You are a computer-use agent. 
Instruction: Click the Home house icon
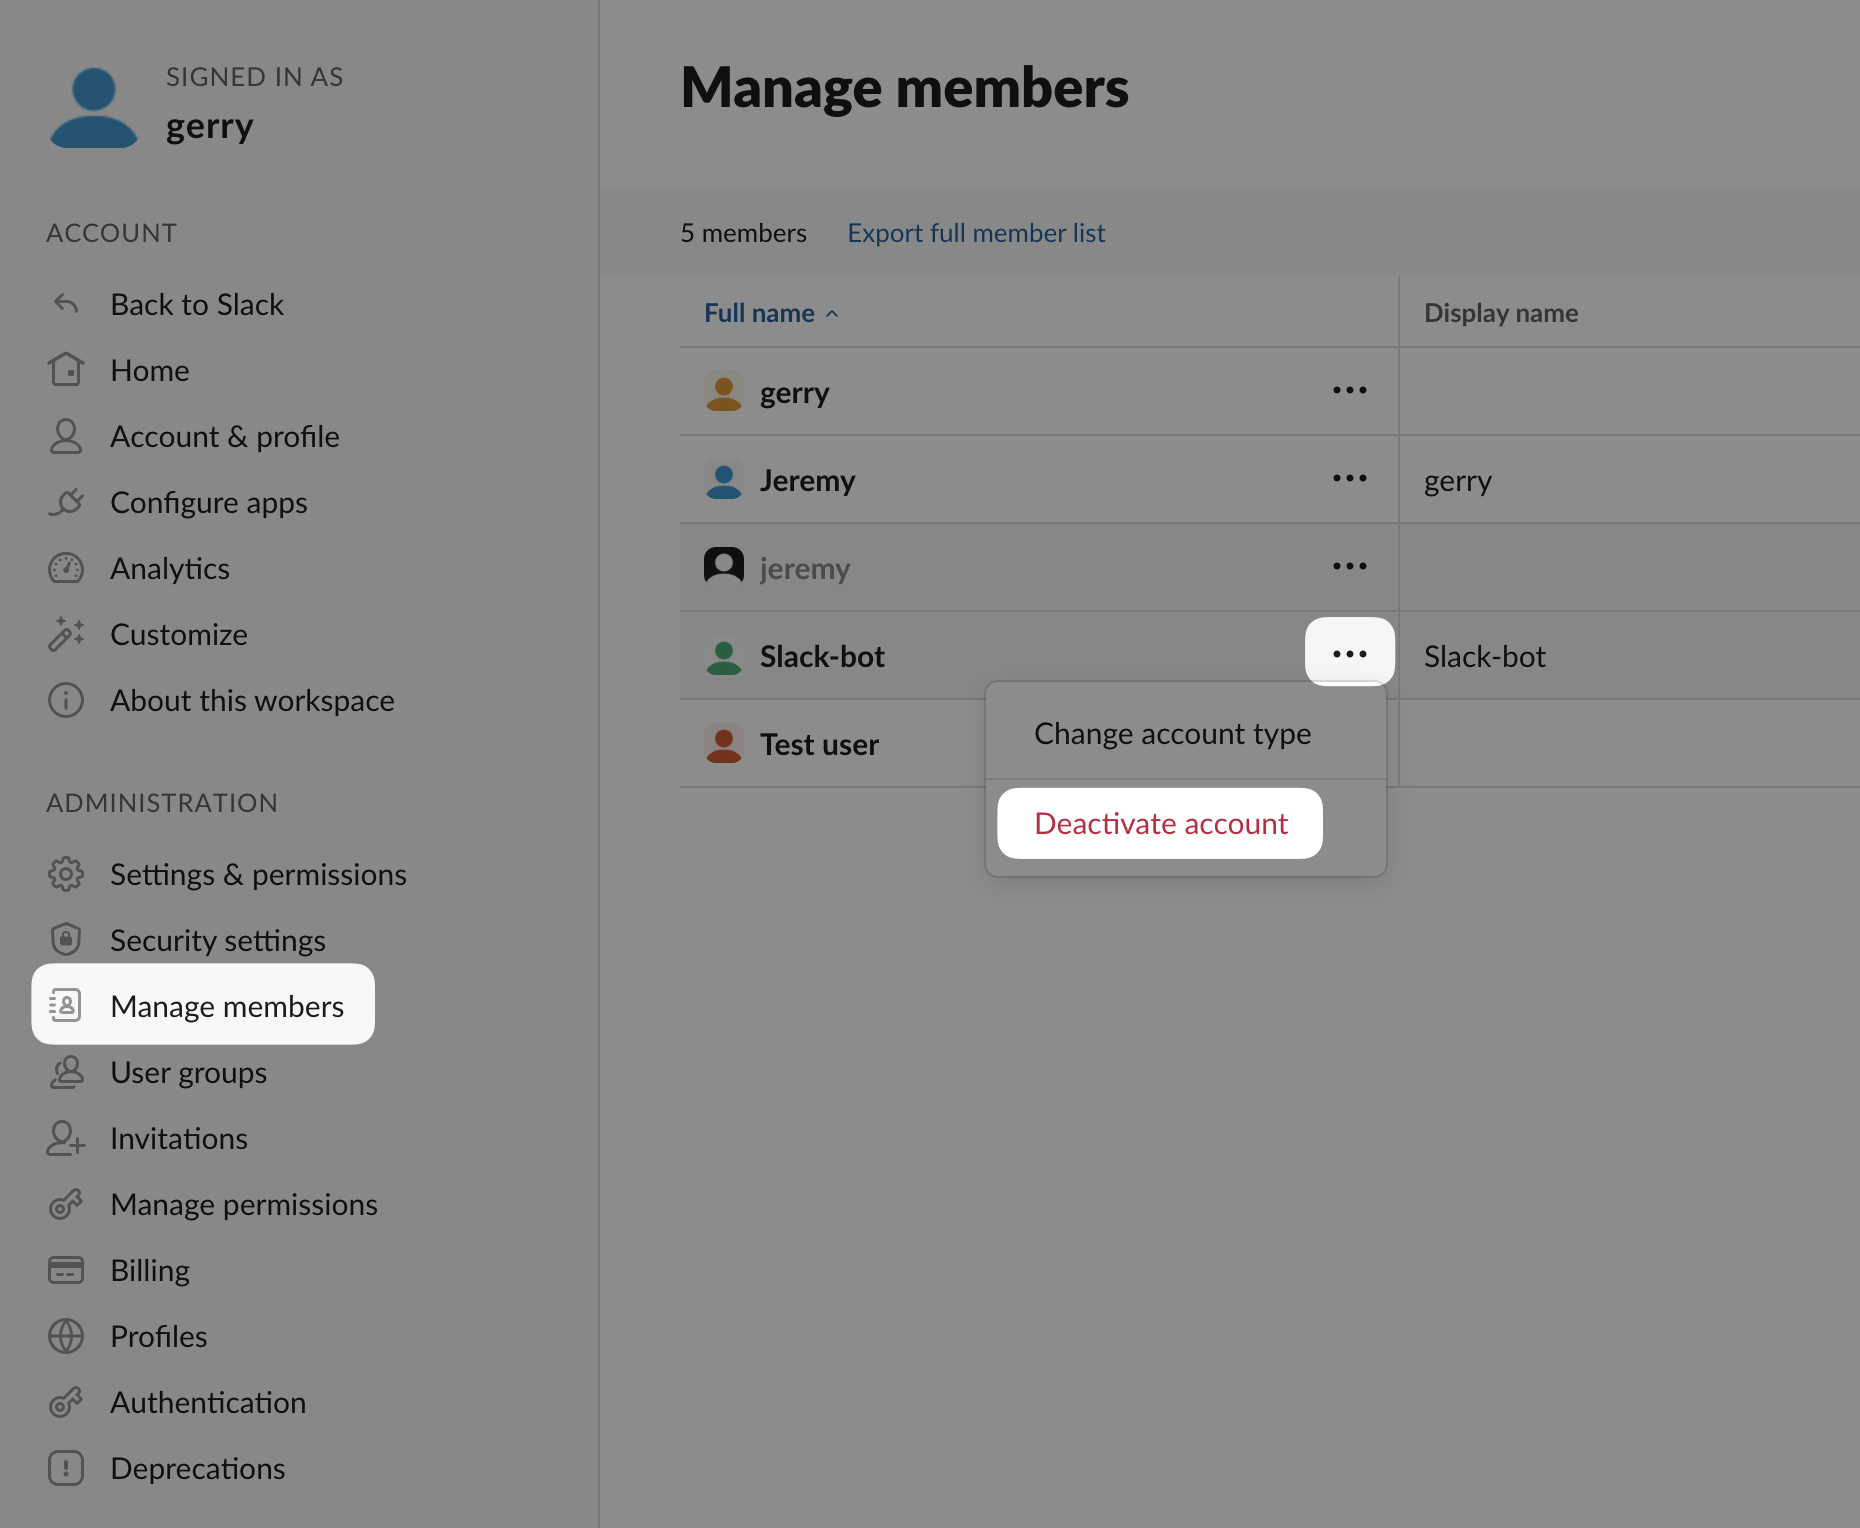click(x=66, y=370)
